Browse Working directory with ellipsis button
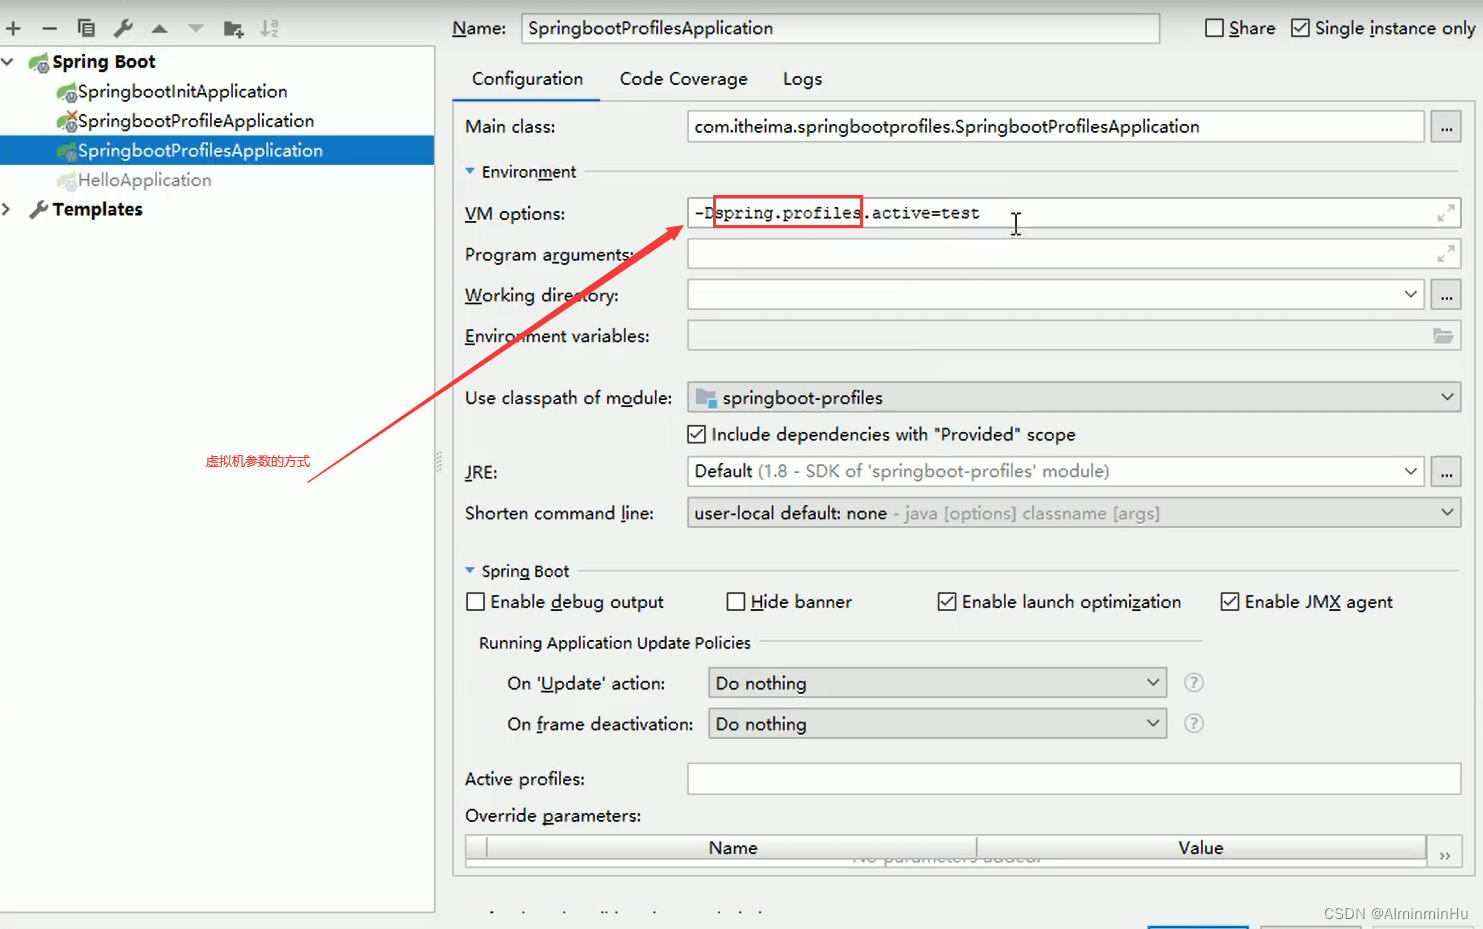This screenshot has width=1483, height=929. click(x=1446, y=295)
